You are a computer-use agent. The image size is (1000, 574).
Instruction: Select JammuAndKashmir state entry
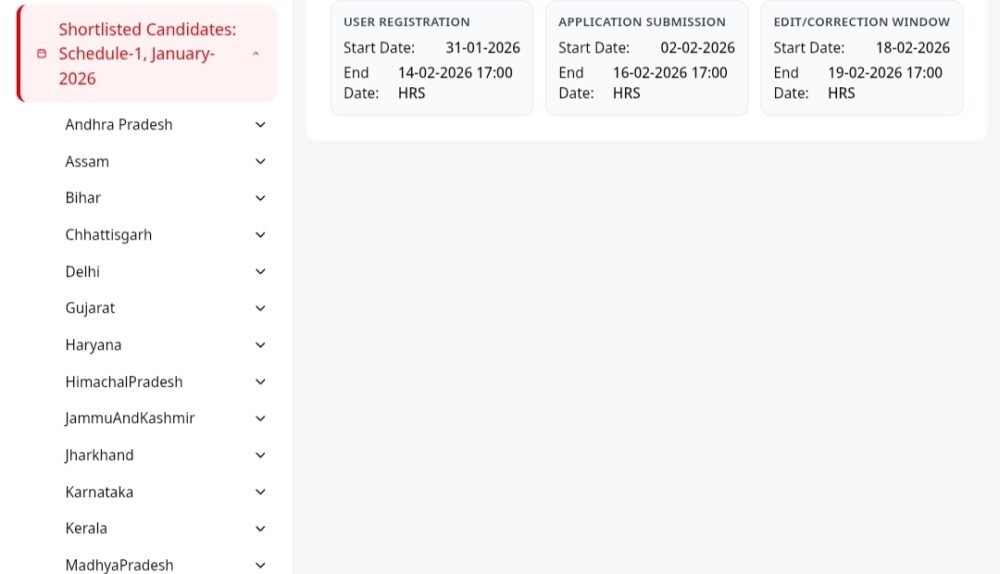click(129, 418)
